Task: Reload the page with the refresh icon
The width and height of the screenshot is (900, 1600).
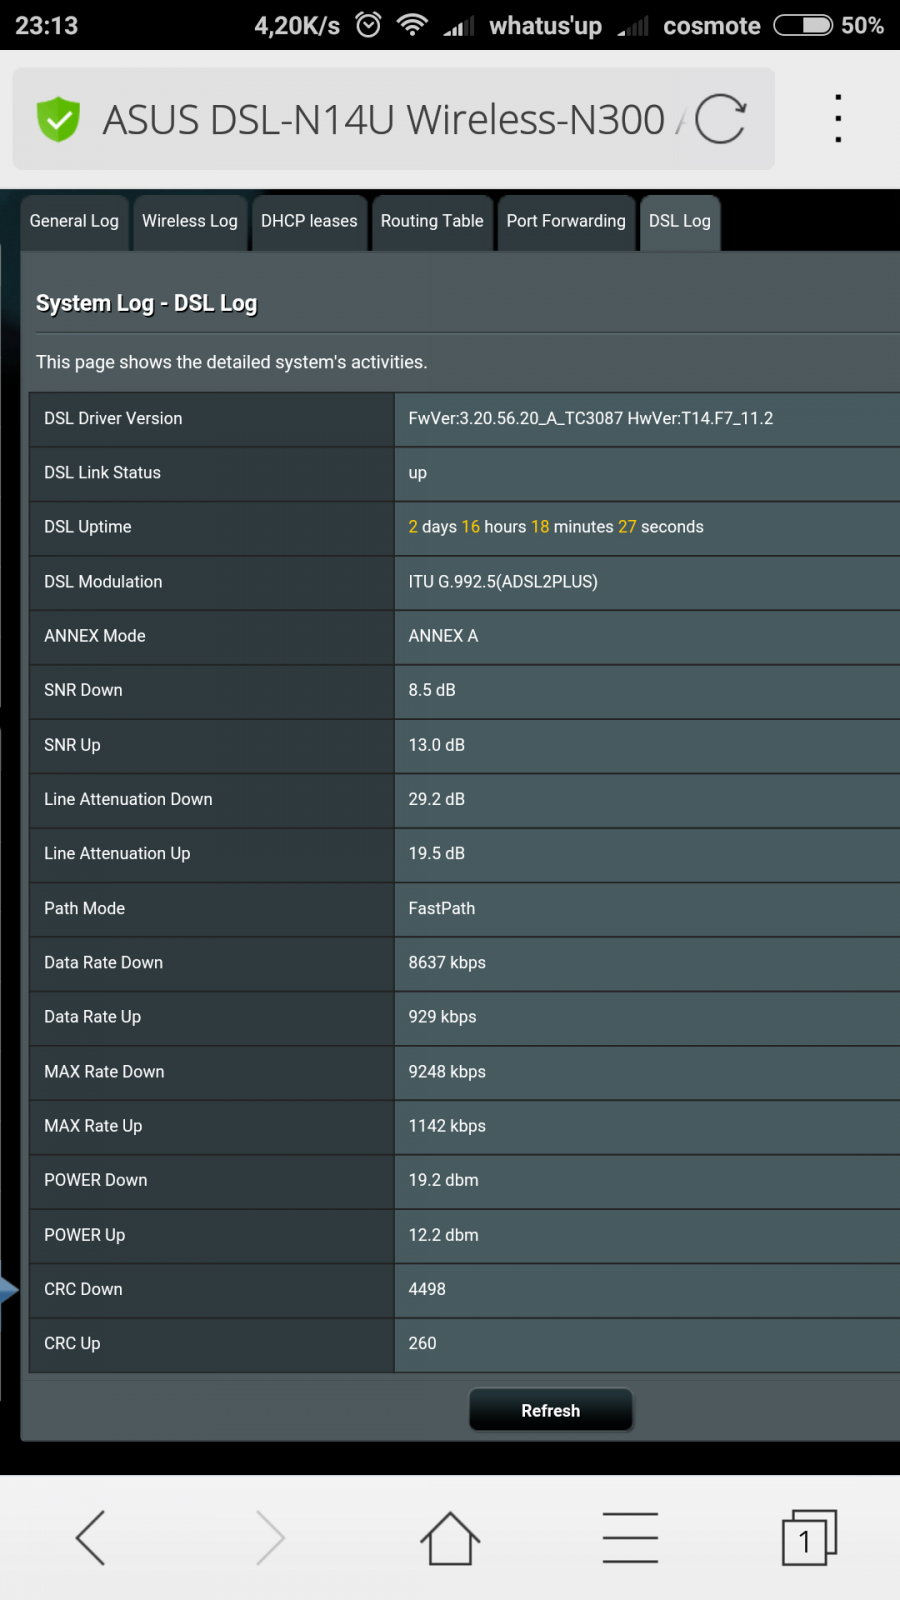Action: (720, 120)
